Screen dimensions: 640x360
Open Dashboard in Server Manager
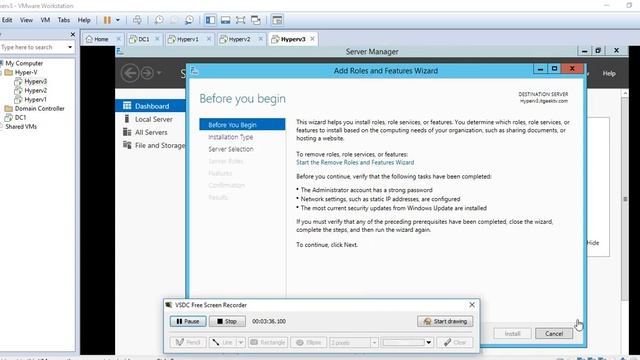coord(150,106)
